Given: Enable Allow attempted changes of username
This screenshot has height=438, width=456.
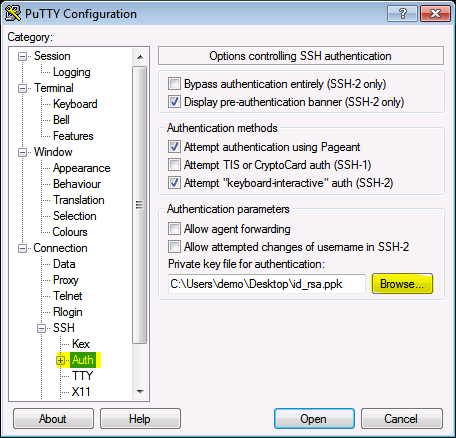Looking at the screenshot, I should point(174,247).
